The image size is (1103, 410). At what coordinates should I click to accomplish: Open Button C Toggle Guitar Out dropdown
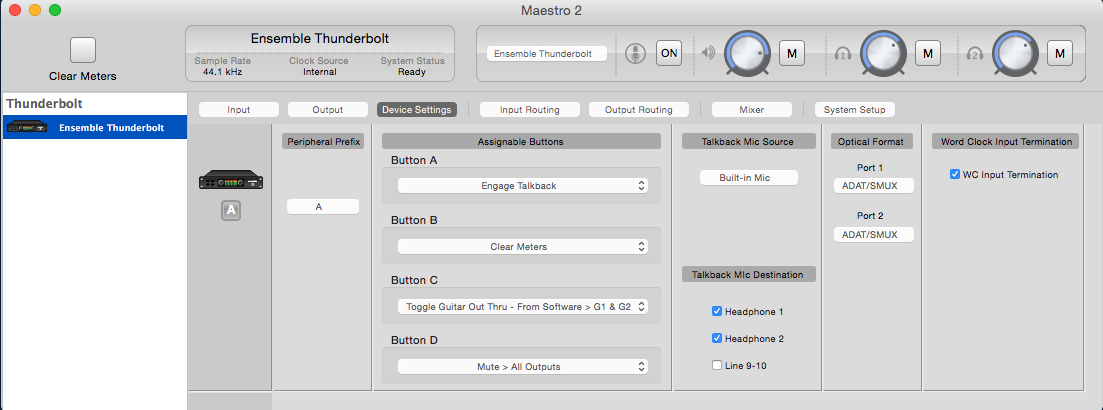[522, 307]
